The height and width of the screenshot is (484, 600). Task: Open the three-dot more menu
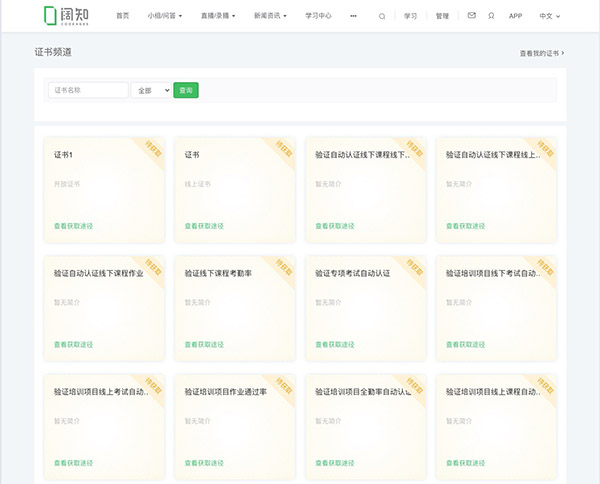click(x=353, y=16)
